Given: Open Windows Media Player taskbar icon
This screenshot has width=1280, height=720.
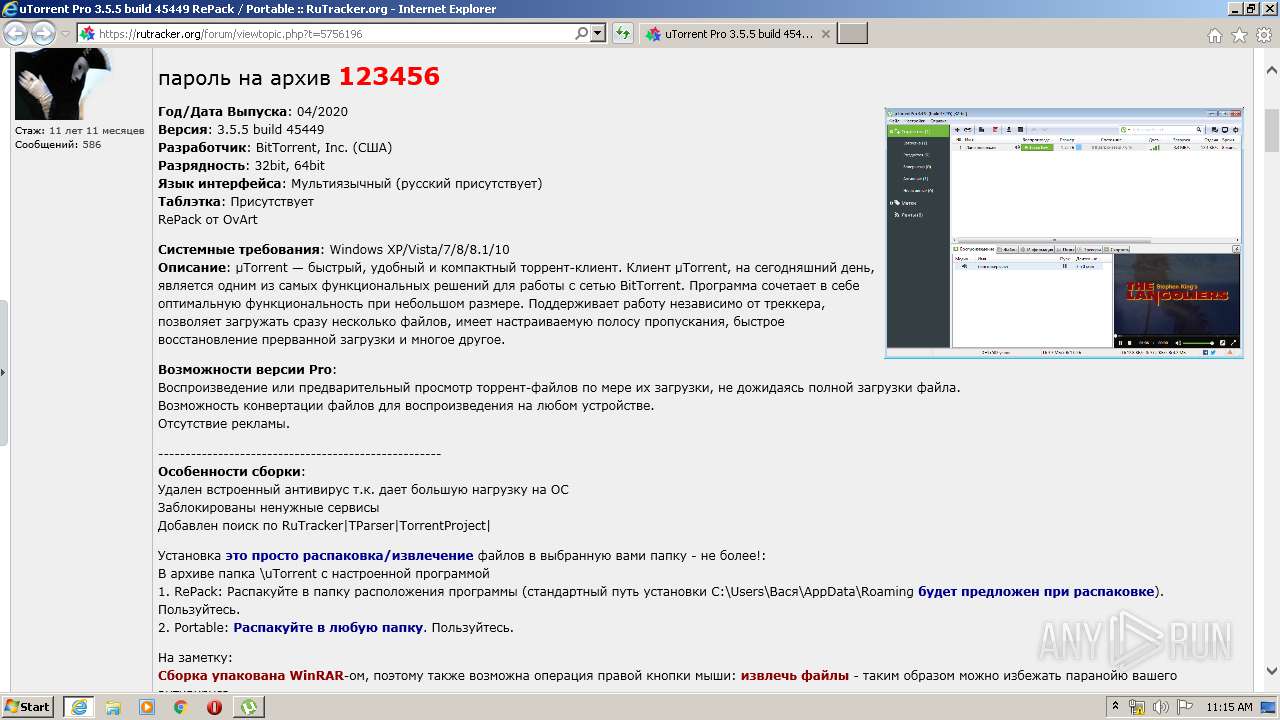Looking at the screenshot, I should 147,706.
